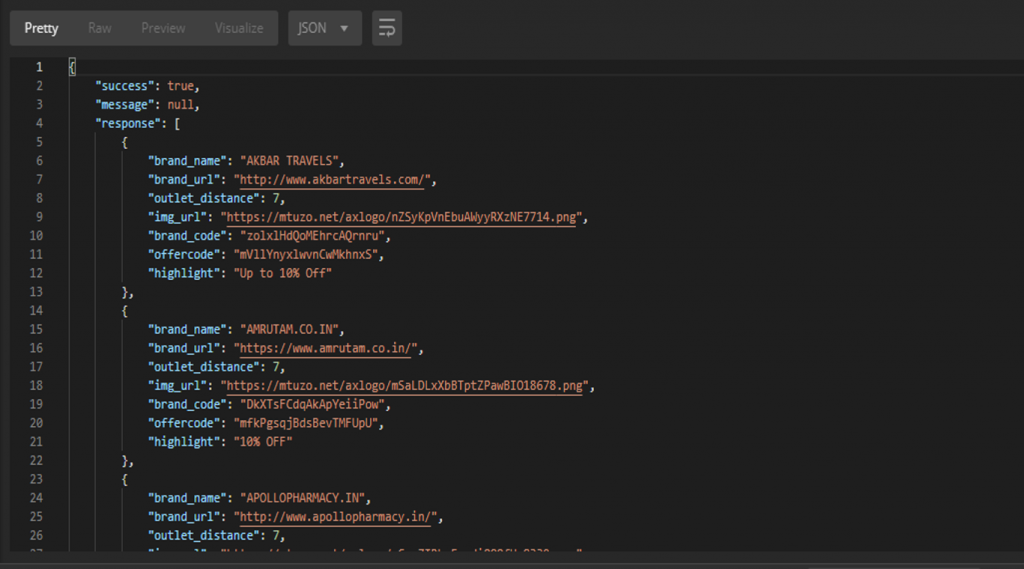Toggle the line wrap icon
The image size is (1024, 569).
click(387, 28)
